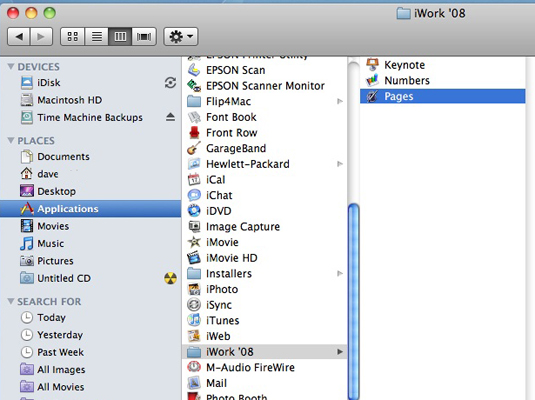The height and width of the screenshot is (400, 535).
Task: Switch to icon view
Action: [x=72, y=36]
